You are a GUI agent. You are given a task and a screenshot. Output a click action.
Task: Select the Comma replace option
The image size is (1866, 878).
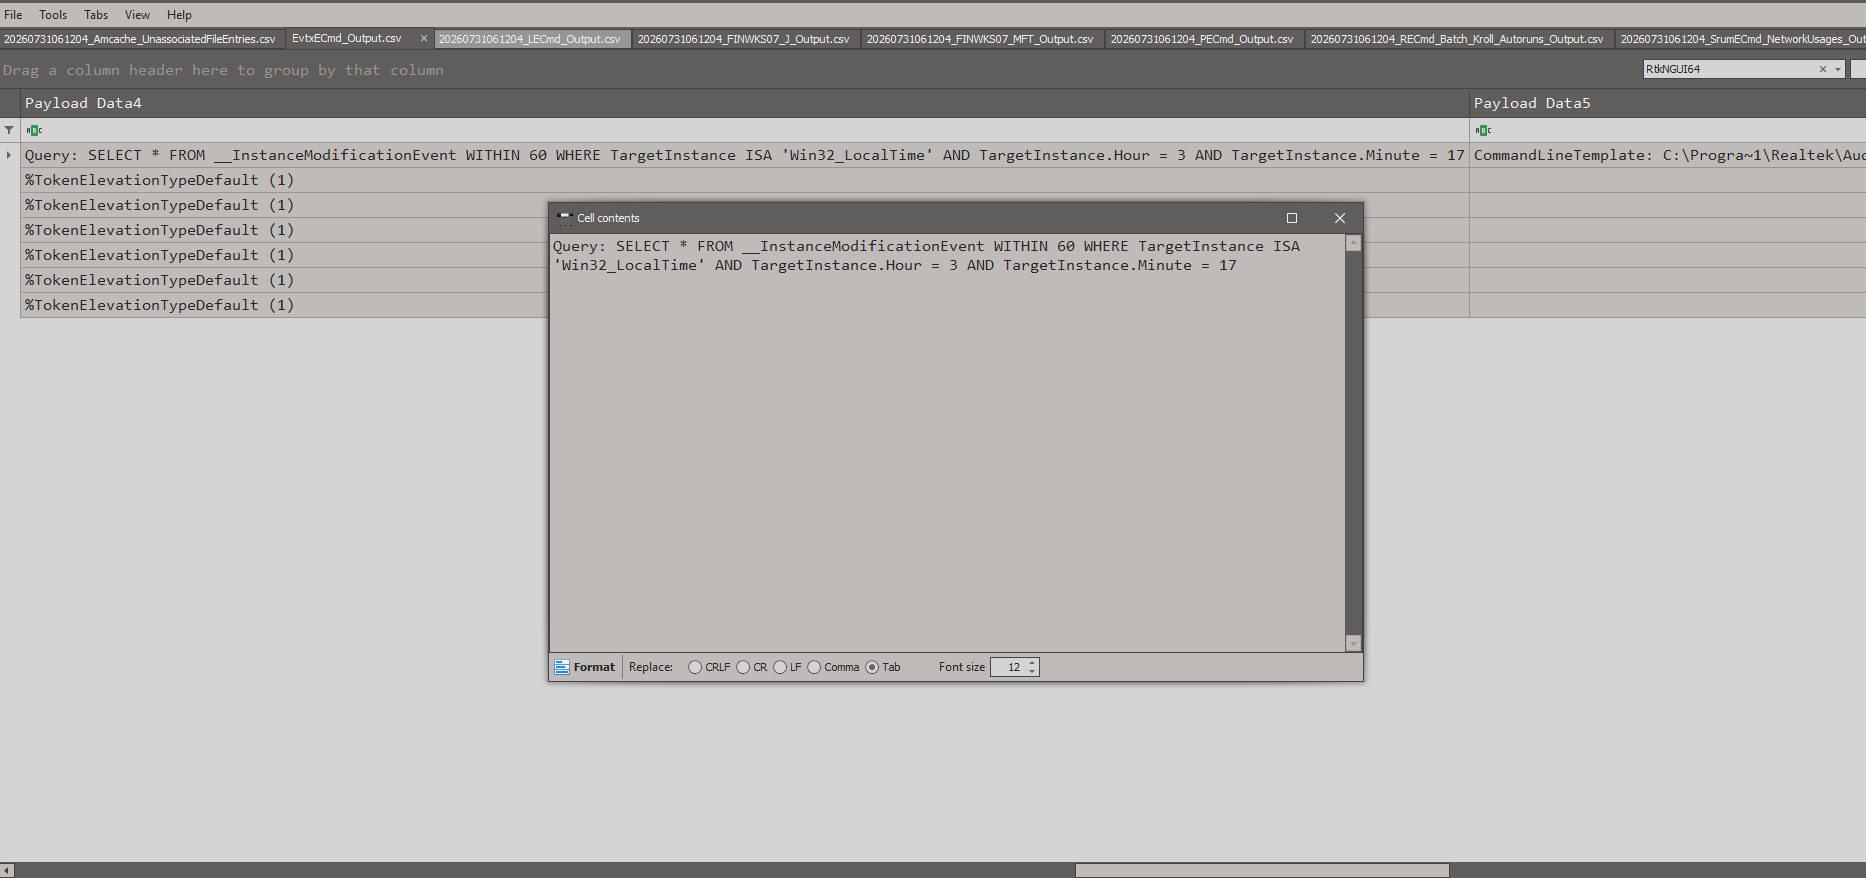pyautogui.click(x=814, y=667)
